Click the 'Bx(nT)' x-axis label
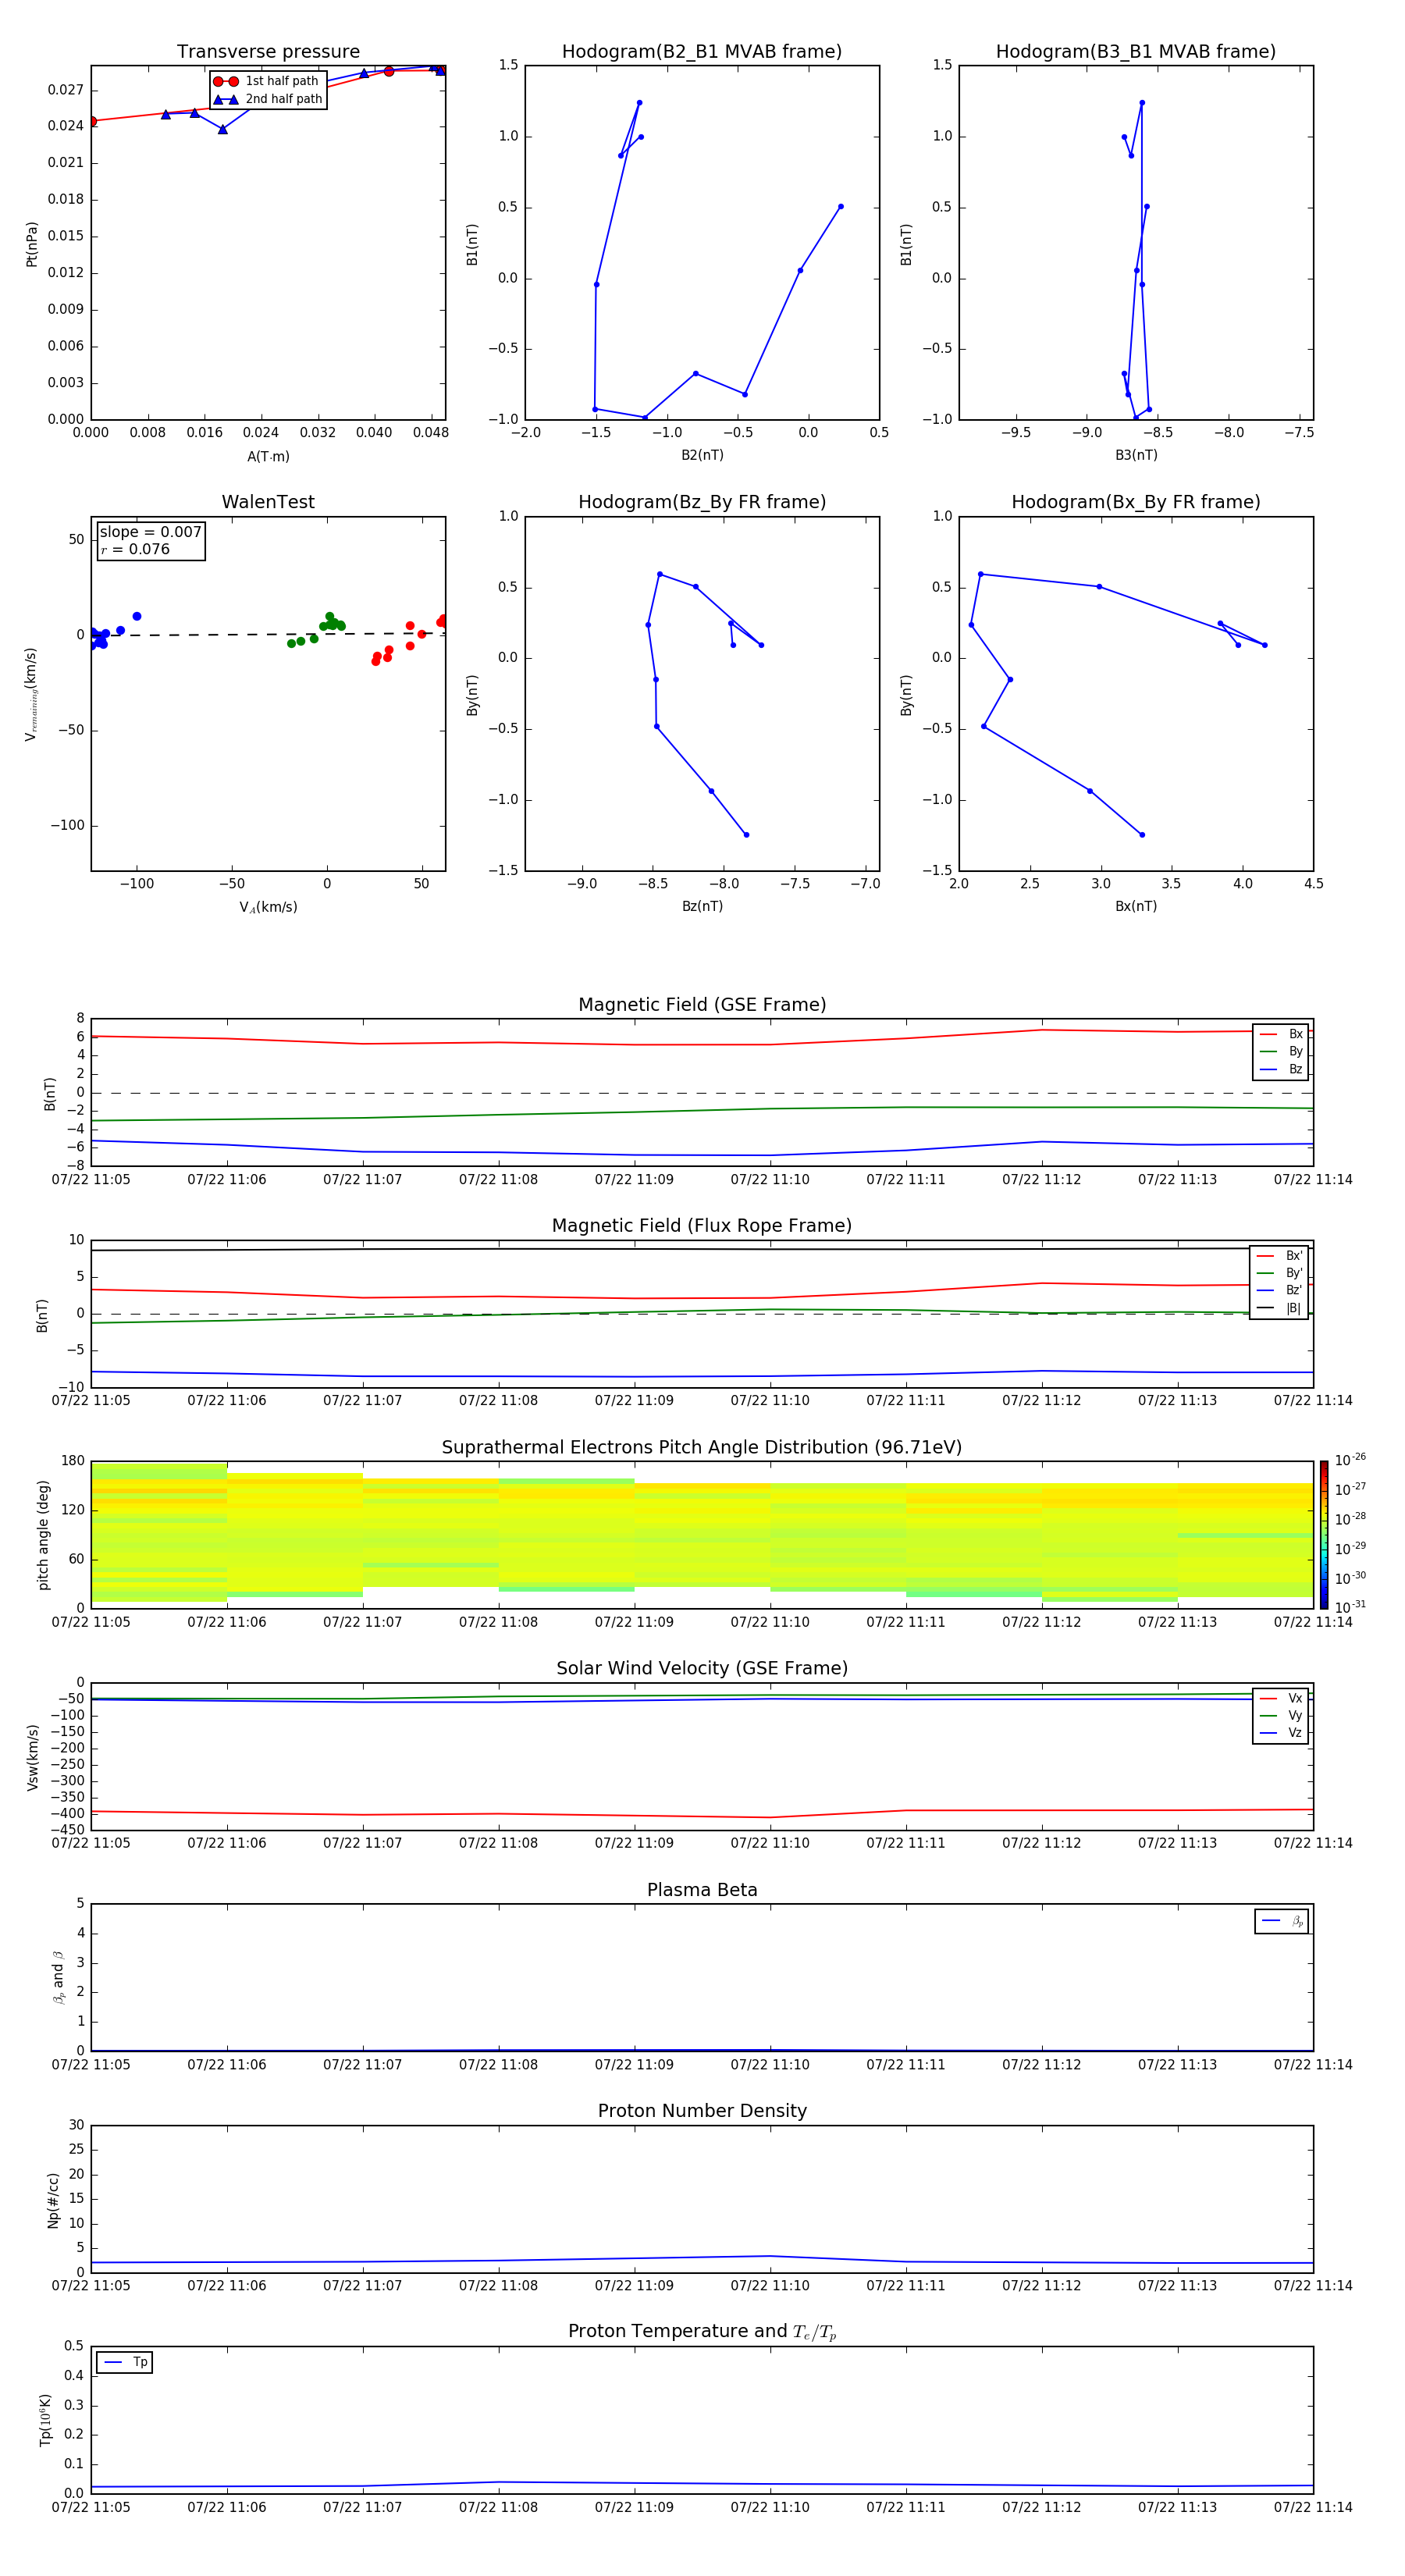Image resolution: width=1405 pixels, height=2576 pixels. click(1136, 906)
